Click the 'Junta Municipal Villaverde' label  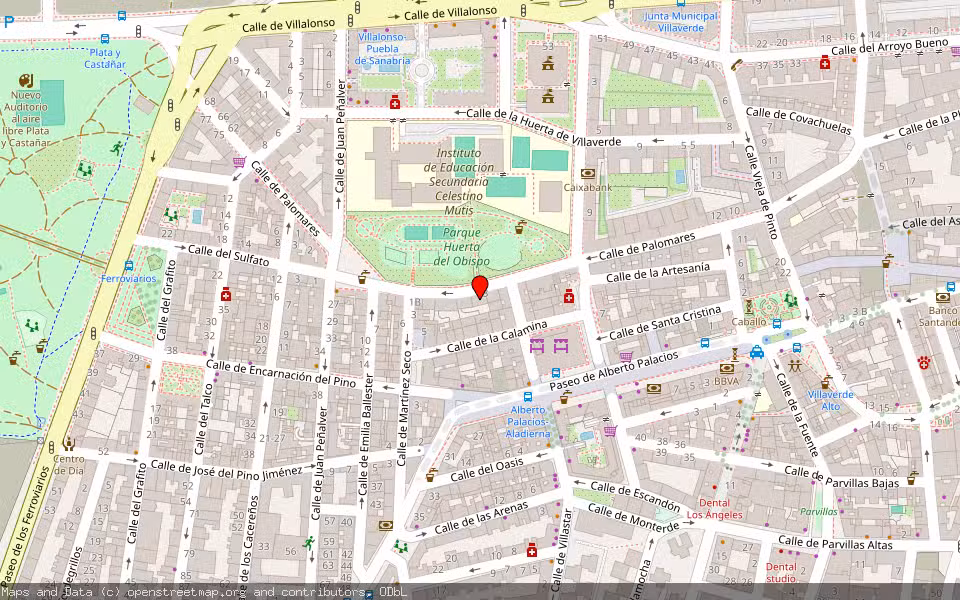pyautogui.click(x=681, y=22)
